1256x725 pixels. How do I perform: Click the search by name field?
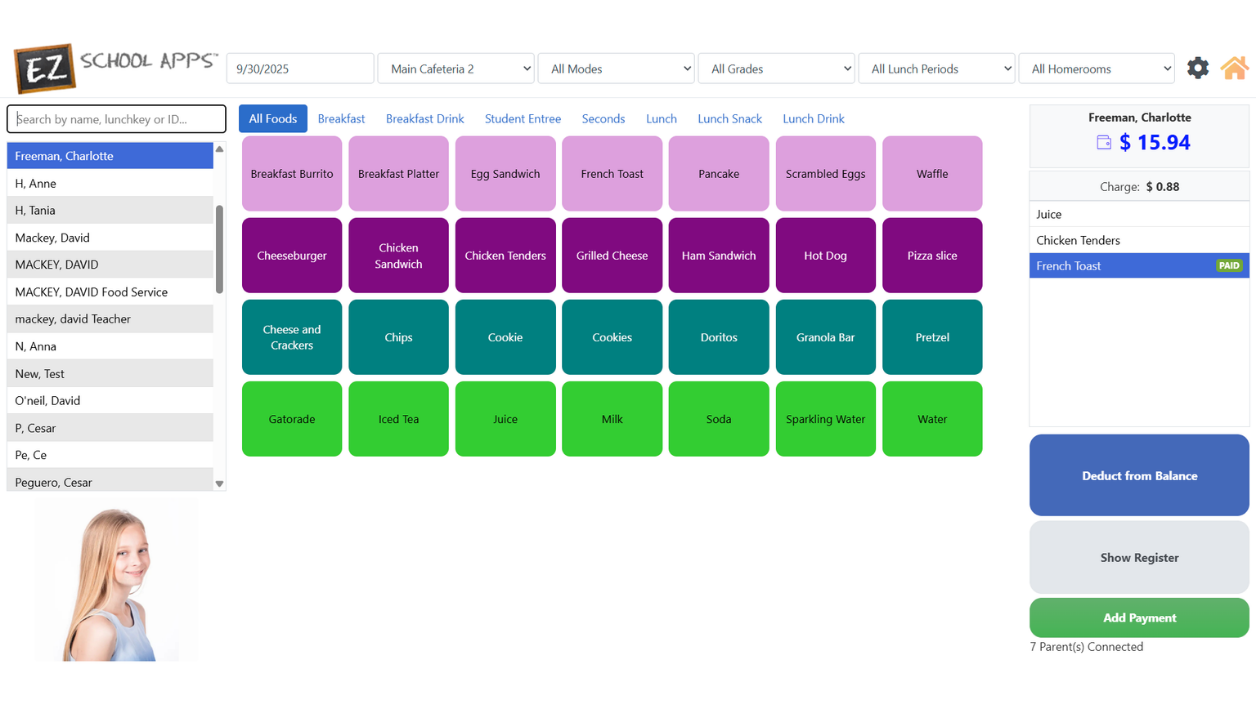[116, 118]
